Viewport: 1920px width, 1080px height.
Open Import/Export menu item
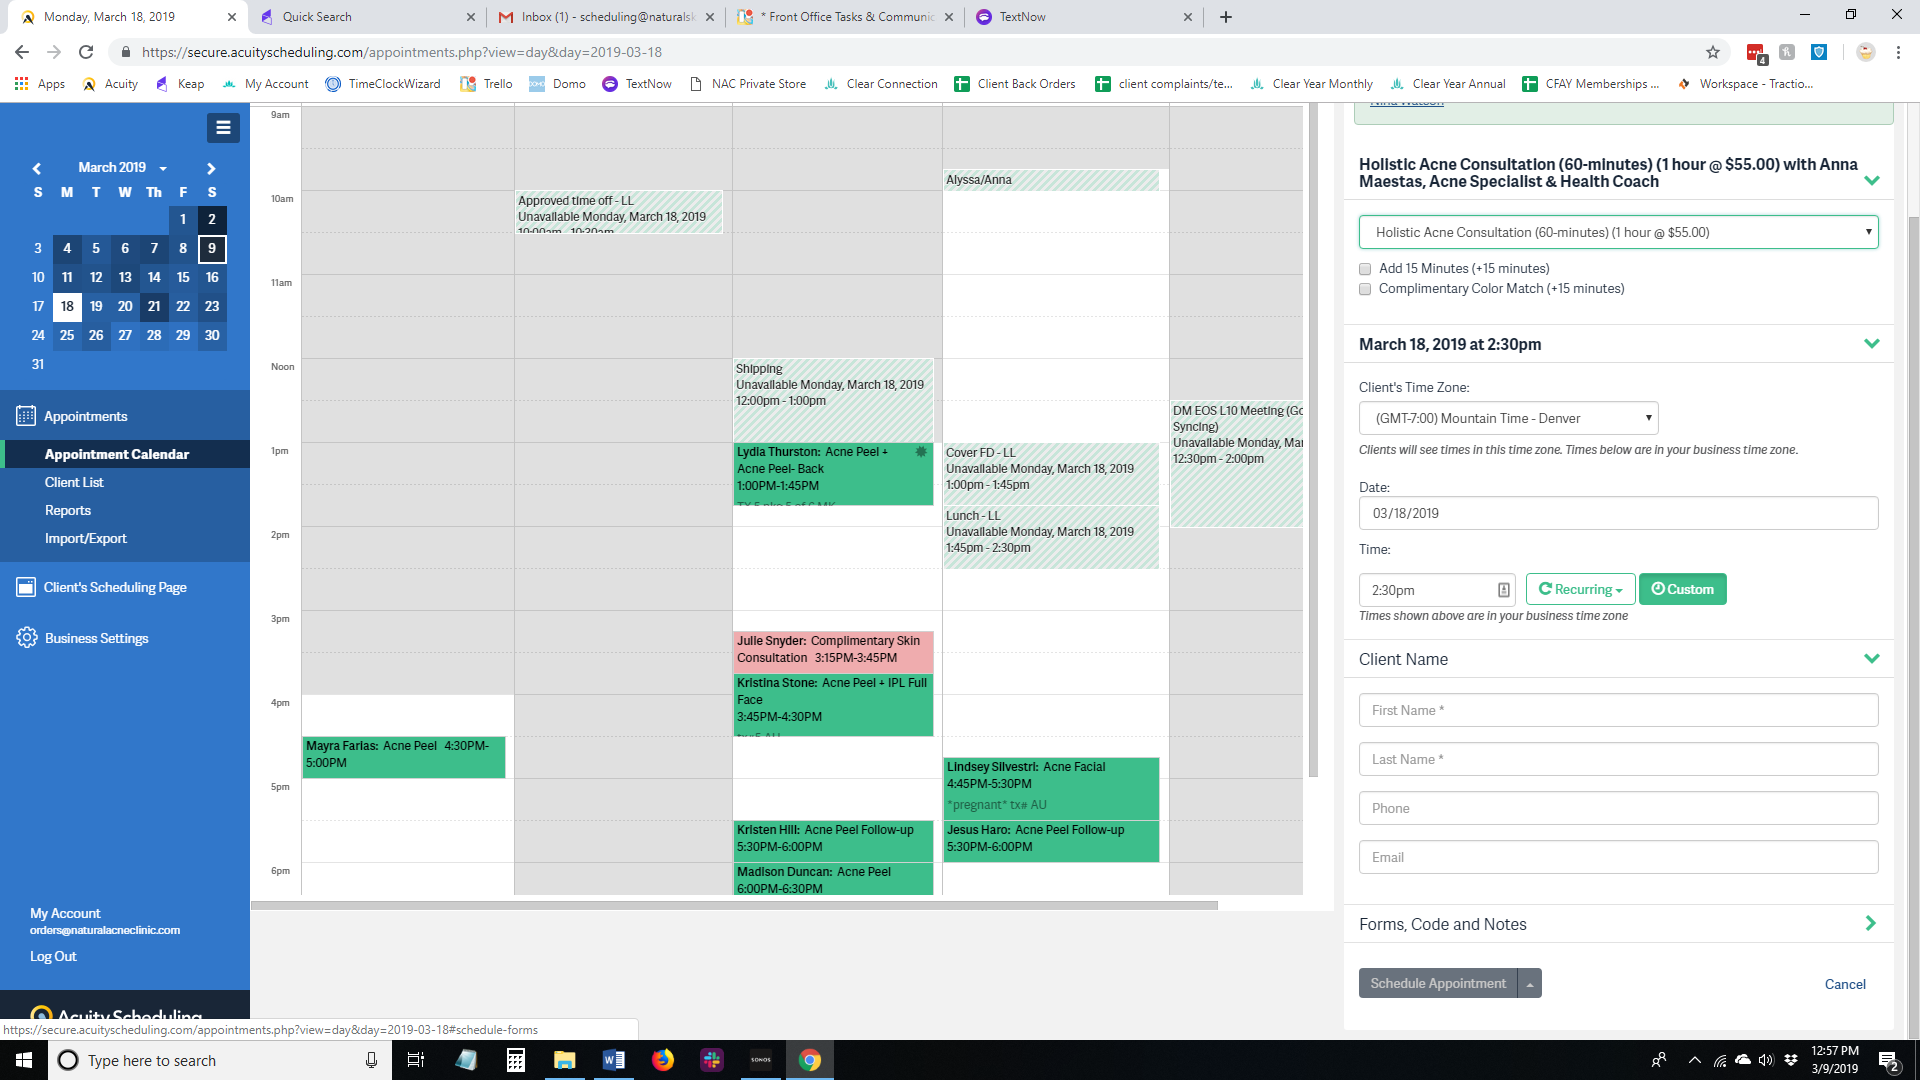(x=86, y=538)
